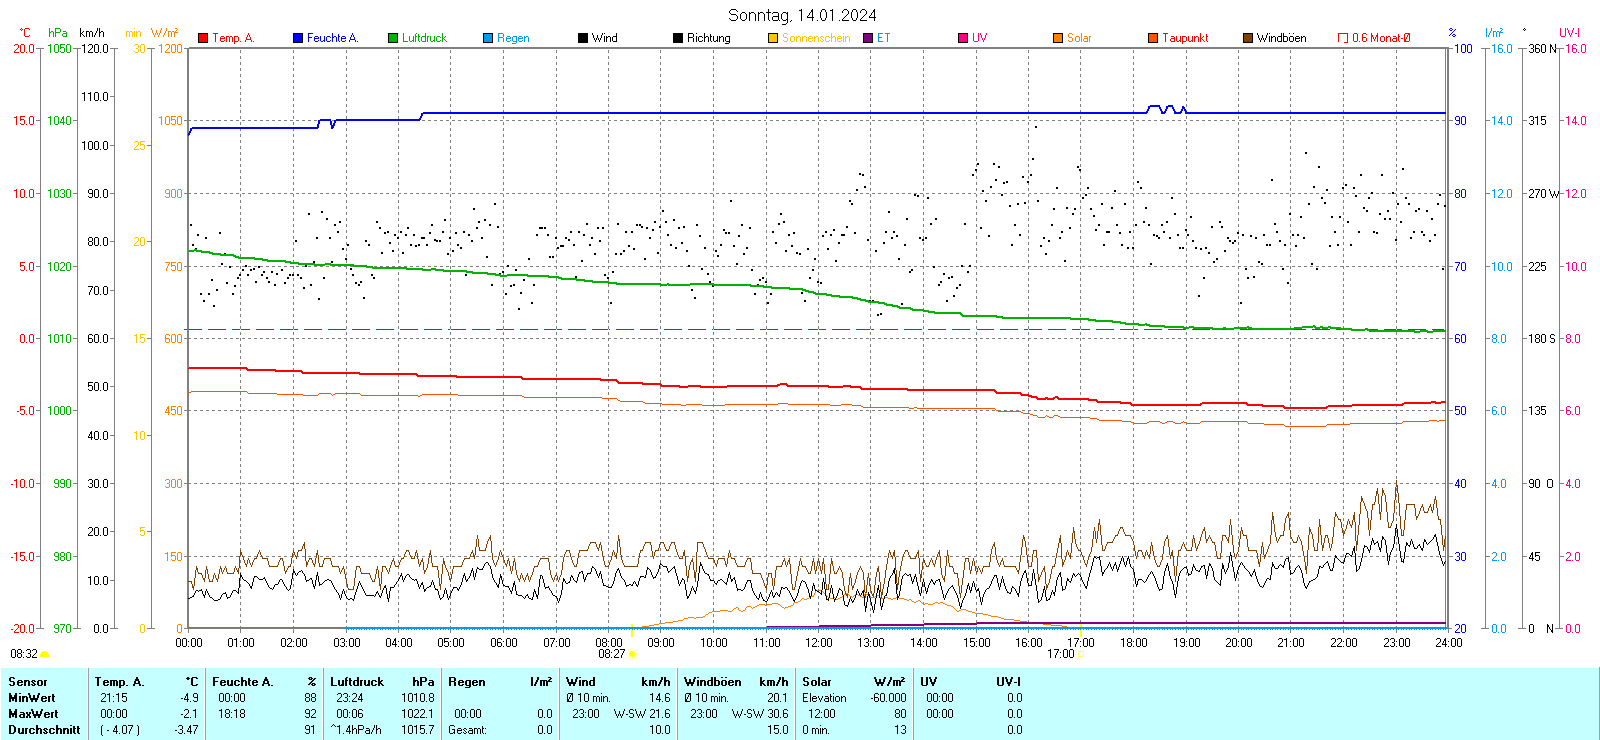Click the pink UV legend square
The width and height of the screenshot is (1600, 740).
[x=963, y=38]
